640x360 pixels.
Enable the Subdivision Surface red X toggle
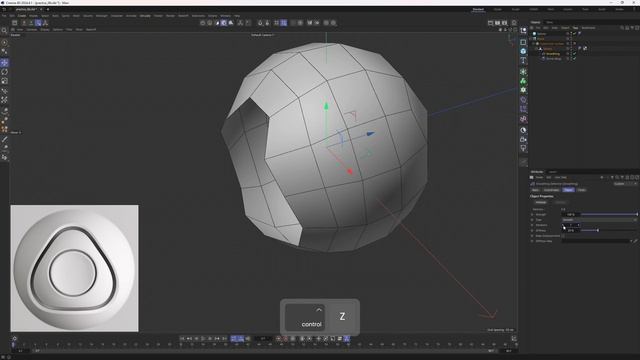(x=574, y=43)
